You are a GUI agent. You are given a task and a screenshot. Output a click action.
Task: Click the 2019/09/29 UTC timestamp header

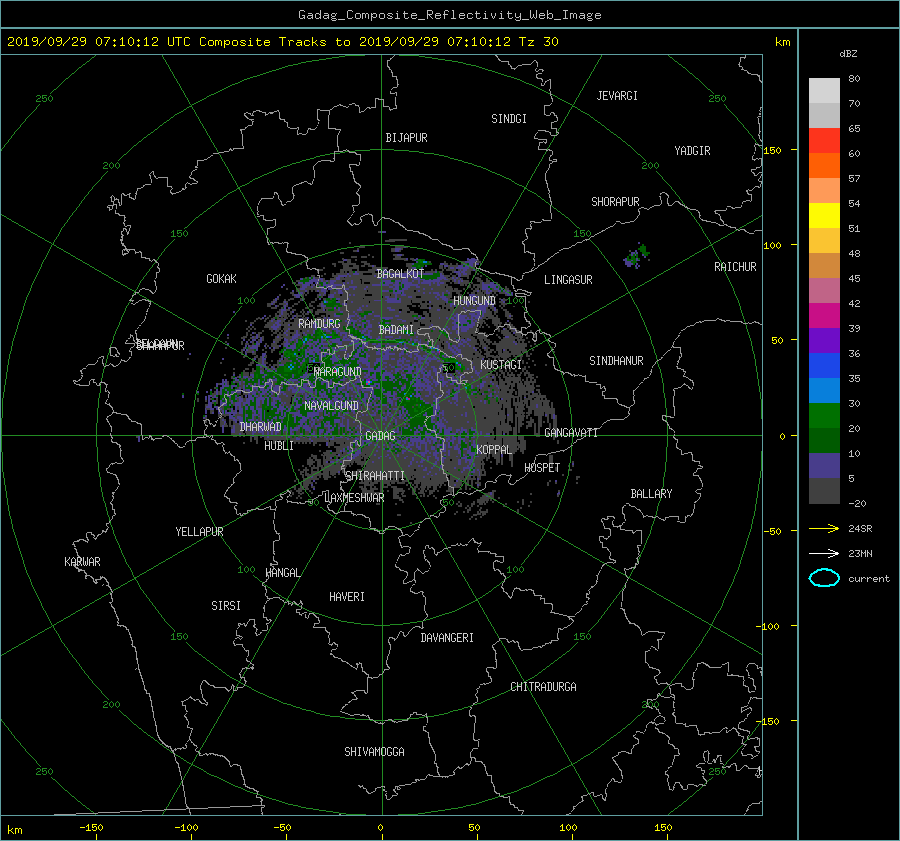coord(282,42)
